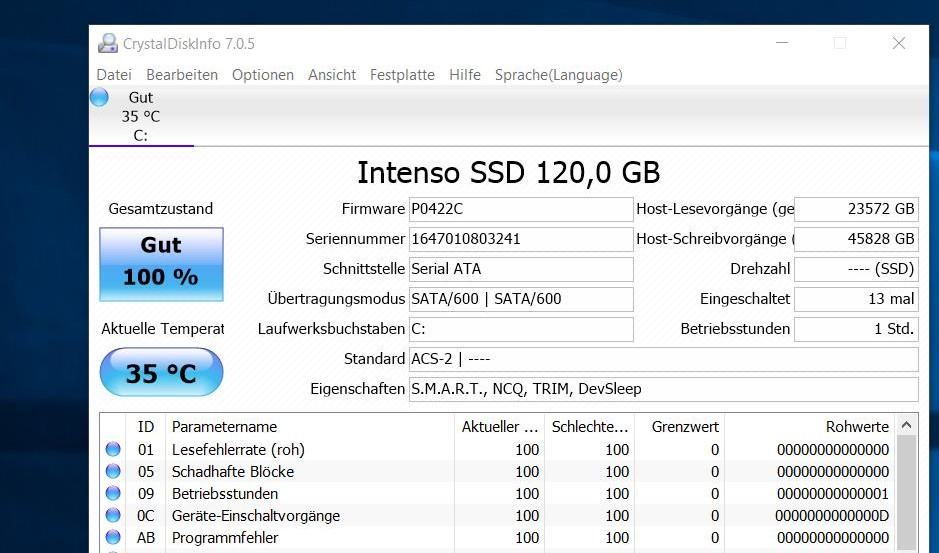Click the Rohwerte column header
The width and height of the screenshot is (939, 553).
(x=809, y=427)
